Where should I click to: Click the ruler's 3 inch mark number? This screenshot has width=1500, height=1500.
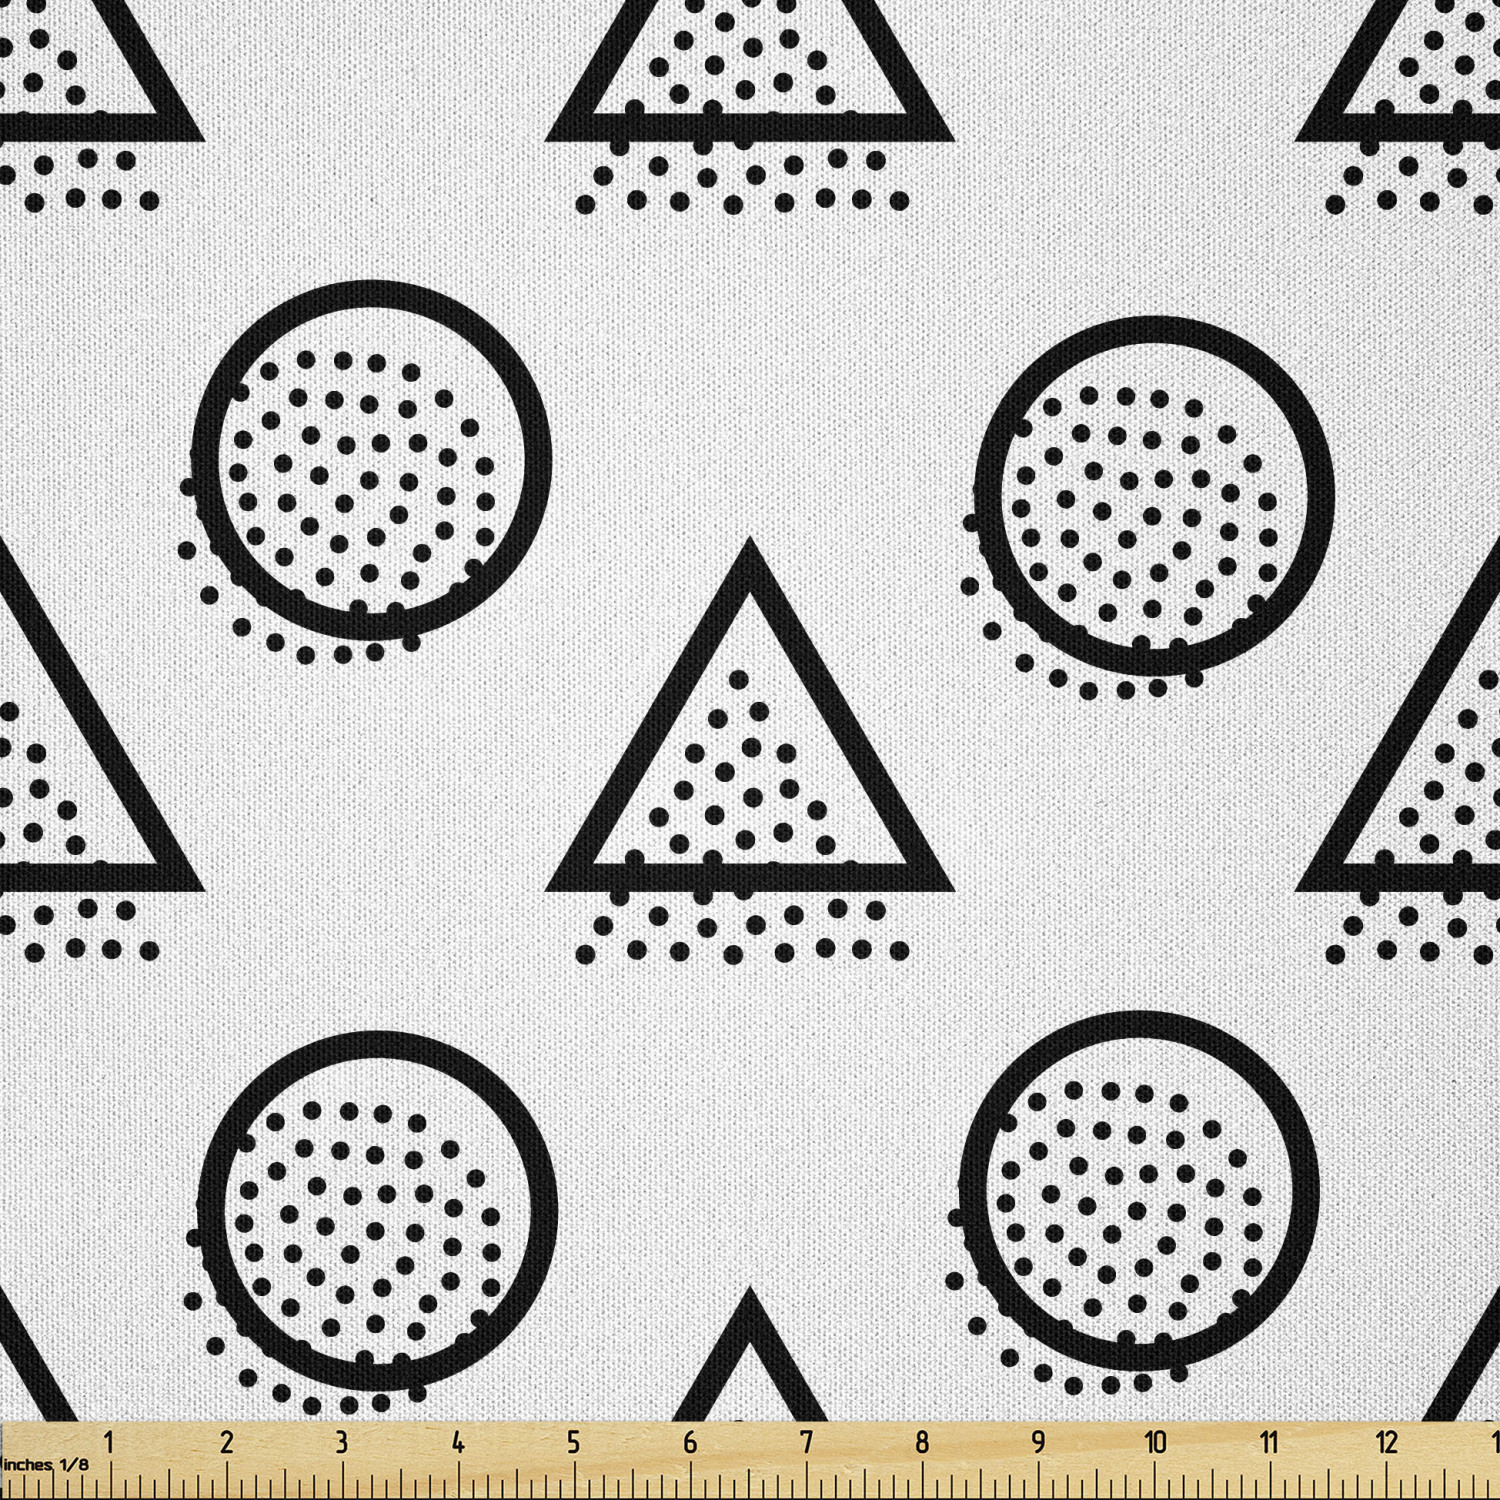(x=342, y=1442)
